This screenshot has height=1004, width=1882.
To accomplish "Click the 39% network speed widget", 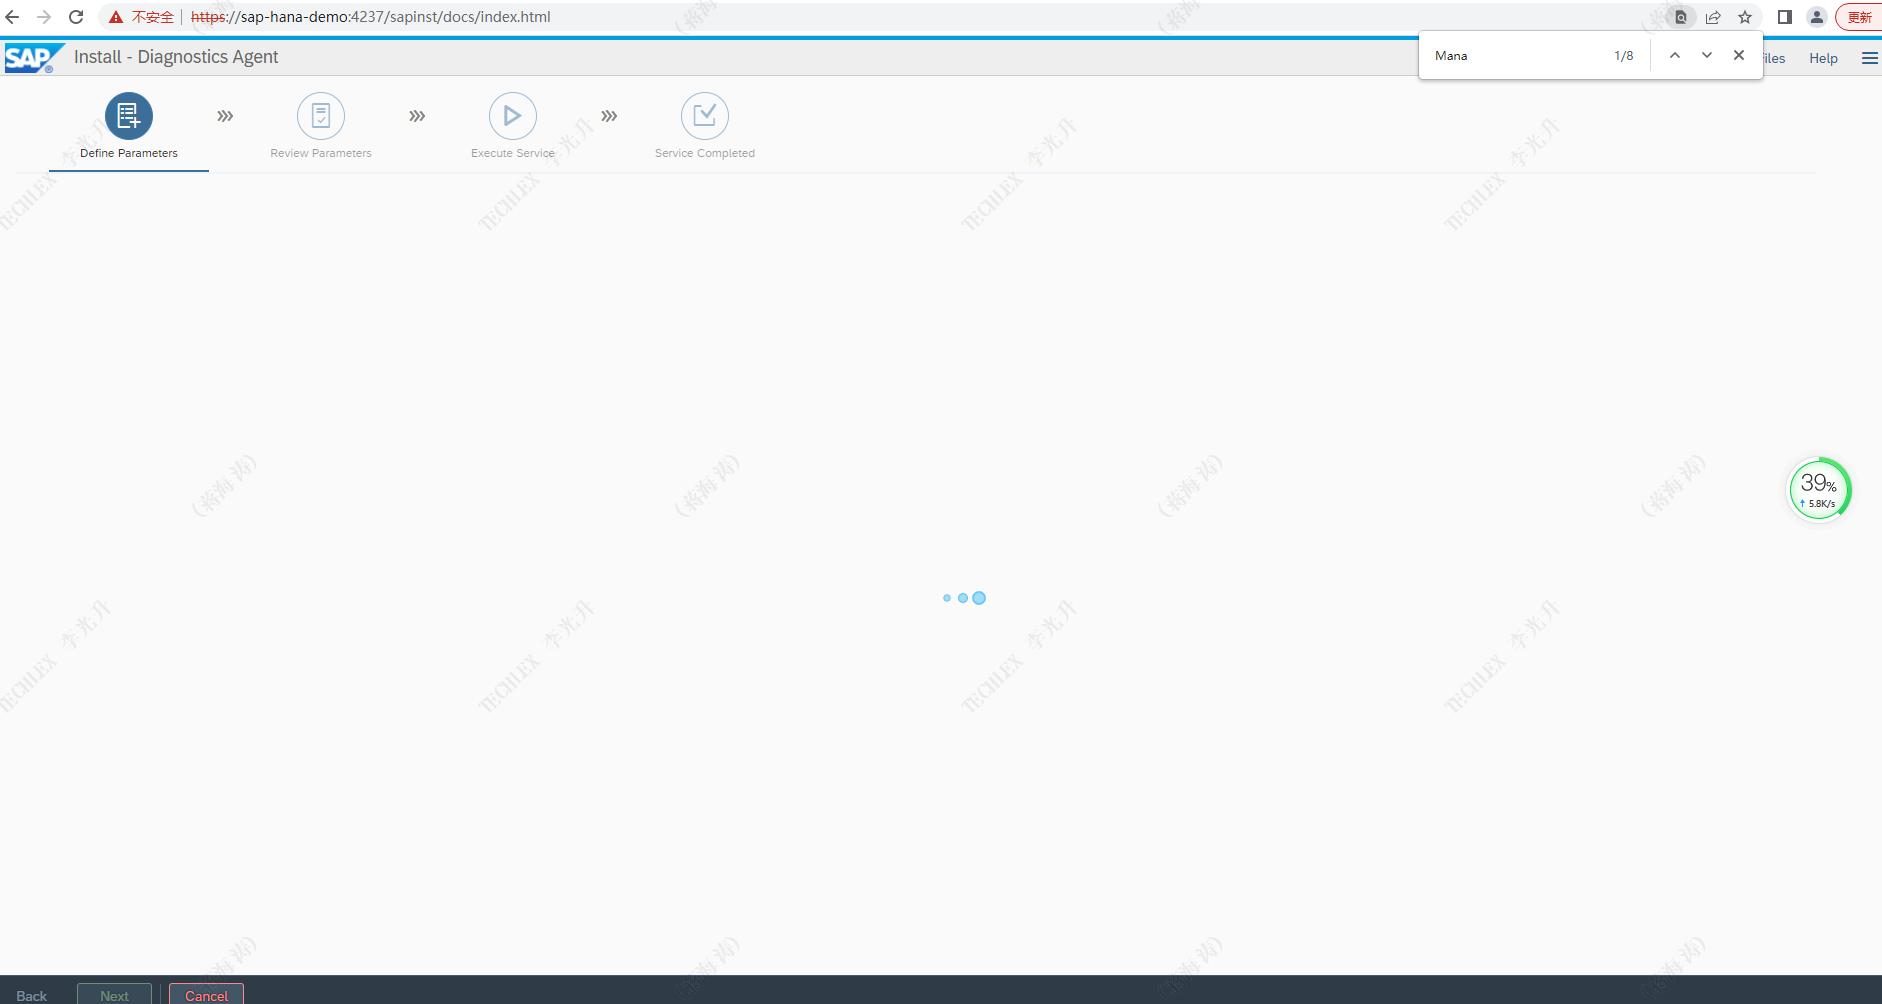I will coord(1819,490).
